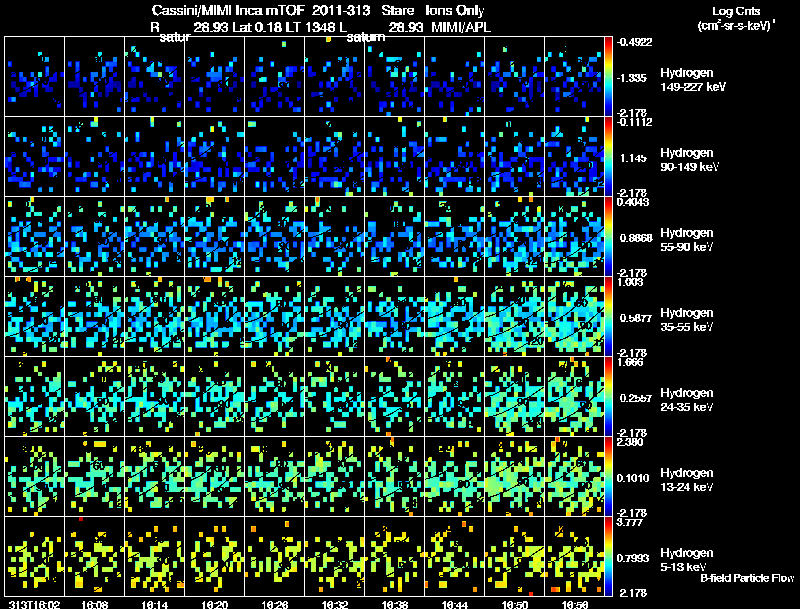Click the -0.1112 color scale value
The width and height of the screenshot is (800, 609).
pyautogui.click(x=634, y=122)
